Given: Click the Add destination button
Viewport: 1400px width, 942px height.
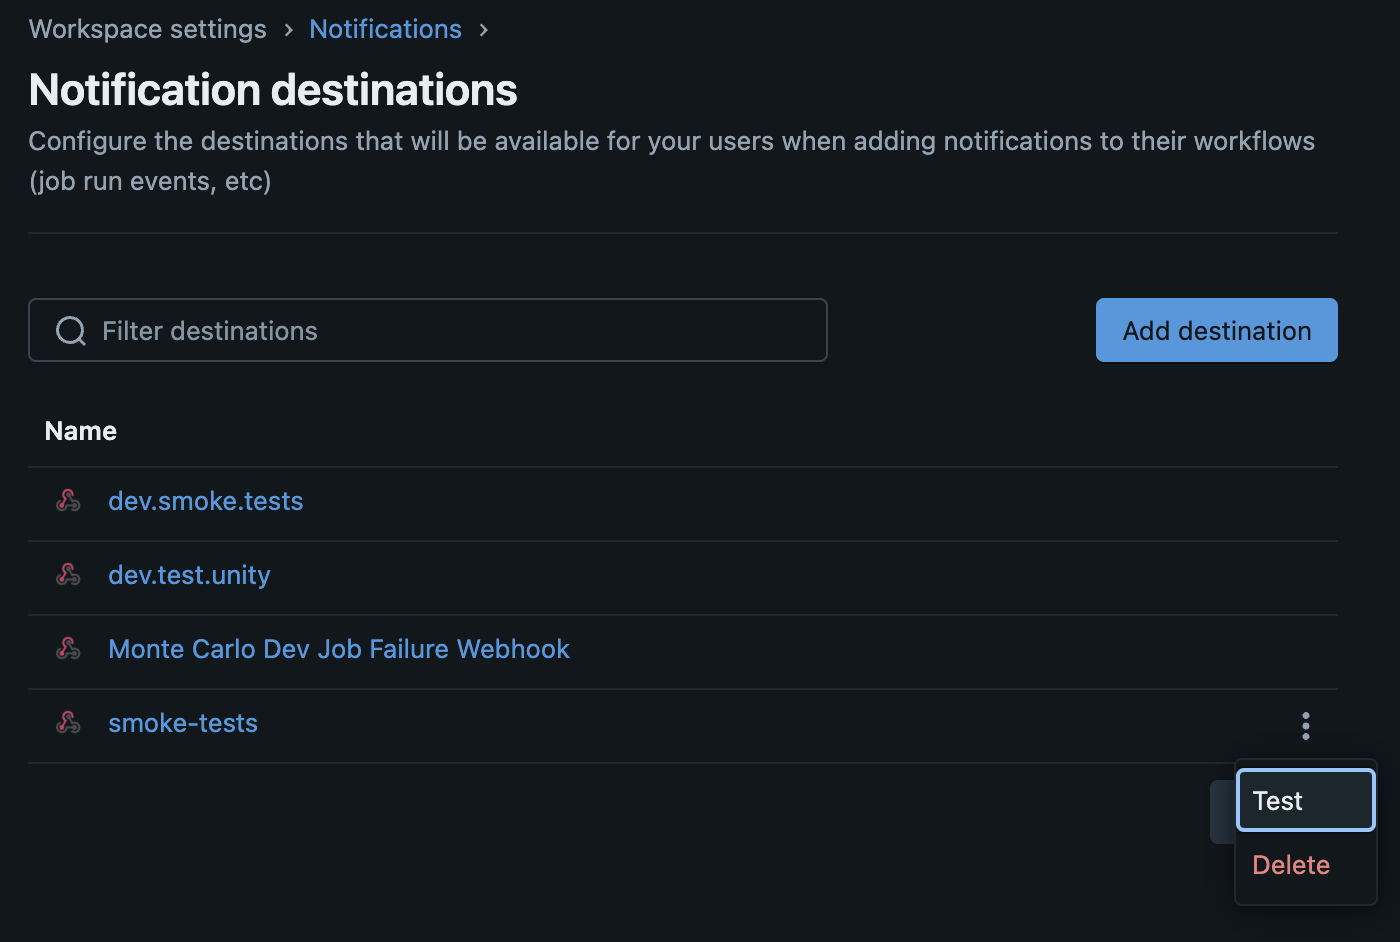Looking at the screenshot, I should (1217, 330).
